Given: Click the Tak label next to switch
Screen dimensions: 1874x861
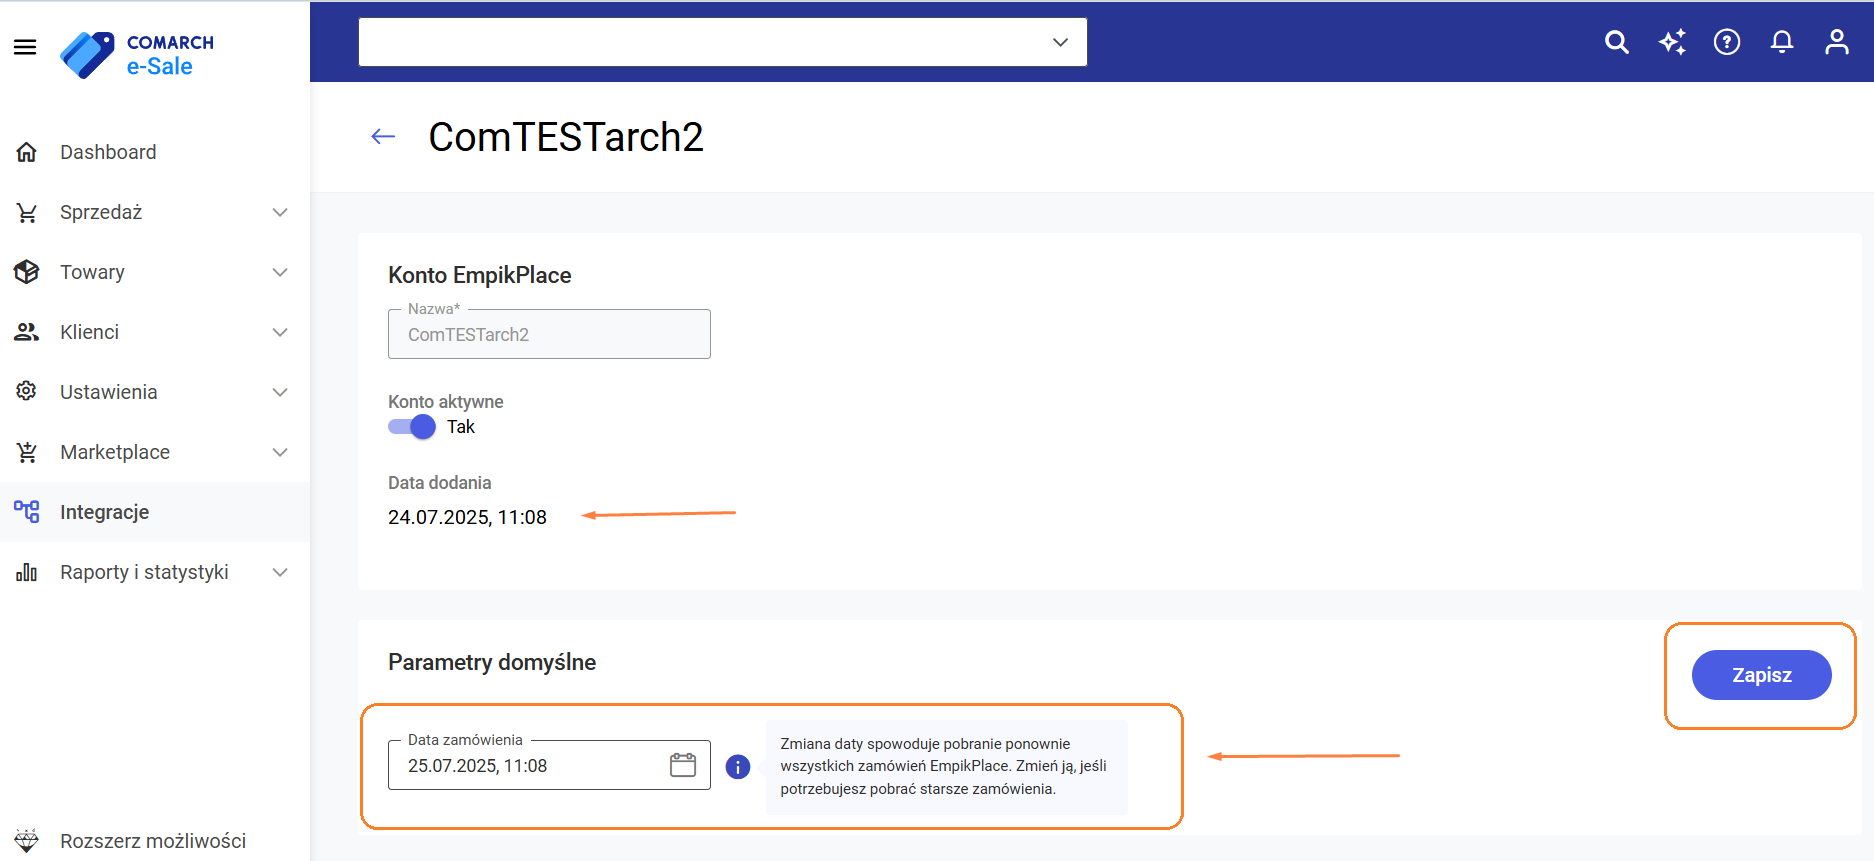Looking at the screenshot, I should tap(461, 427).
